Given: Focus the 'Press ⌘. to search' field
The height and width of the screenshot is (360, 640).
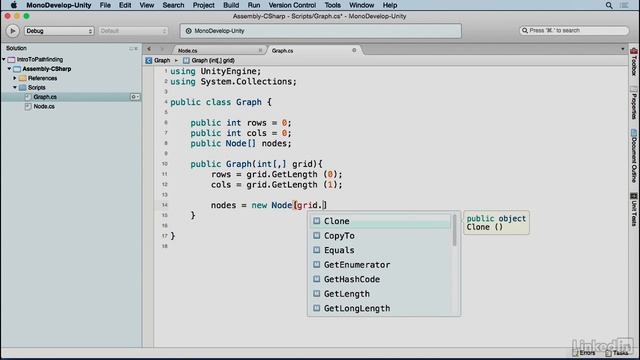Looking at the screenshot, I should click(x=573, y=31).
